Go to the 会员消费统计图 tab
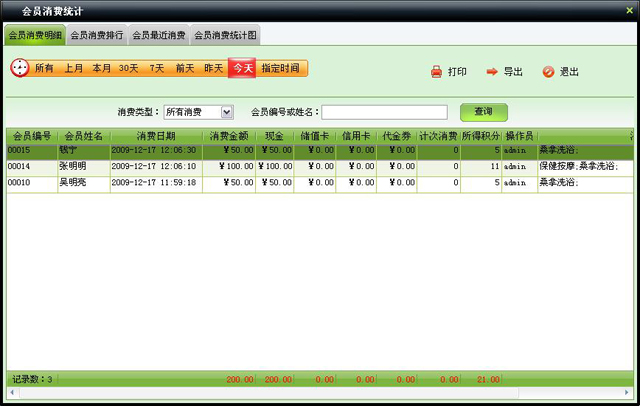The width and height of the screenshot is (640, 406). pyautogui.click(x=225, y=35)
